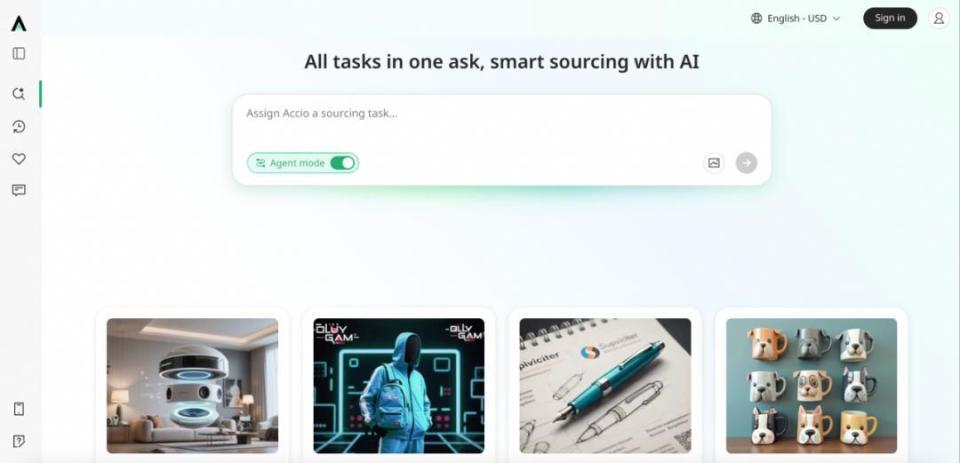Collapse the sidebar panel icon
Viewport: 960px width, 463px height.
coord(19,54)
